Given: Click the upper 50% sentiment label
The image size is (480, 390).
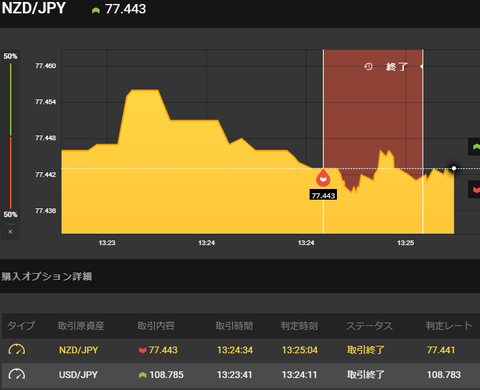Looking at the screenshot, I should coord(10,56).
